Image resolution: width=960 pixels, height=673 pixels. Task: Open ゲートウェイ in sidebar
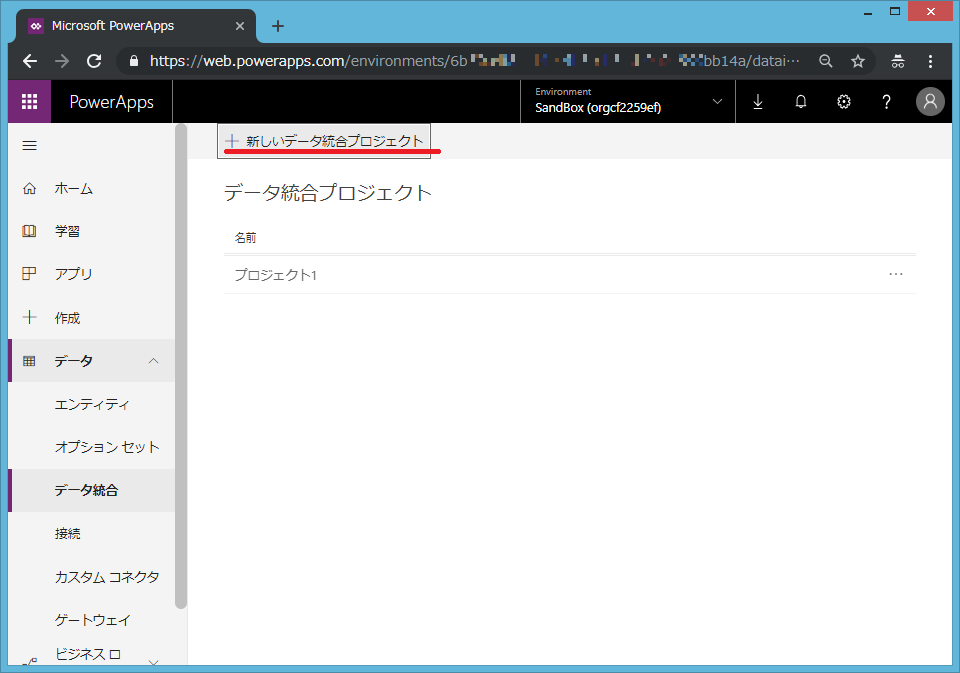tap(92, 620)
